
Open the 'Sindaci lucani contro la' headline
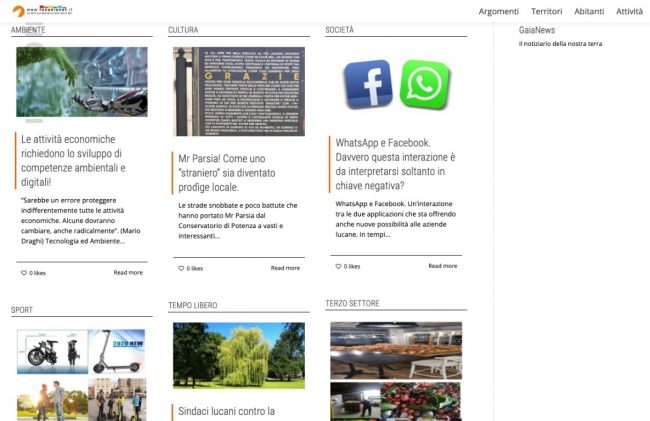point(226,411)
